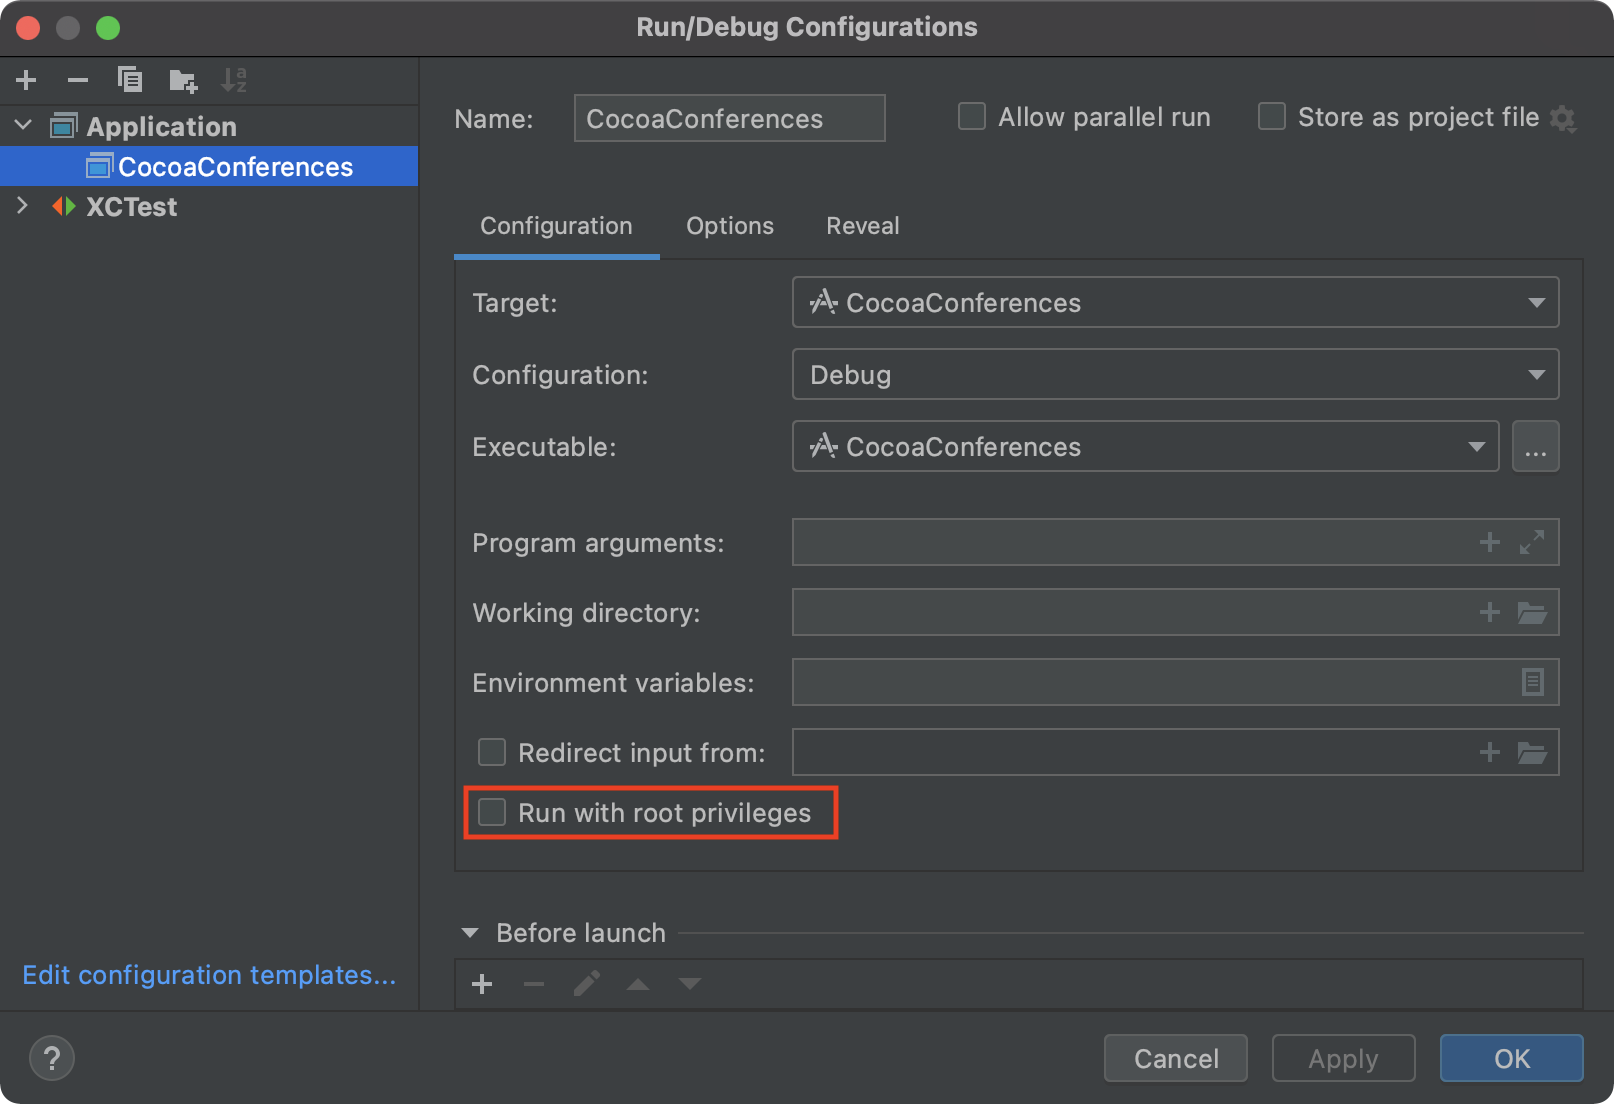Add a macro to Program arguments
Image resolution: width=1614 pixels, height=1104 pixels.
click(1490, 542)
